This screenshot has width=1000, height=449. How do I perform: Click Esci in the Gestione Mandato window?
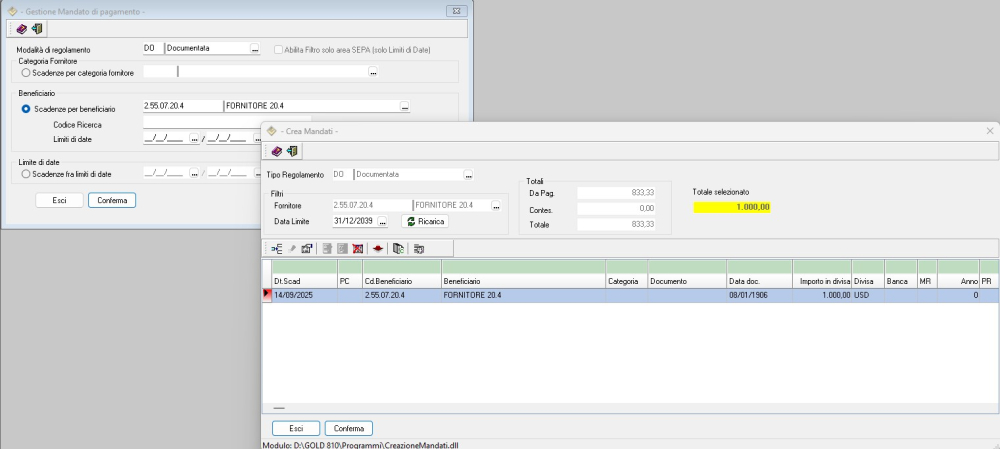59,200
